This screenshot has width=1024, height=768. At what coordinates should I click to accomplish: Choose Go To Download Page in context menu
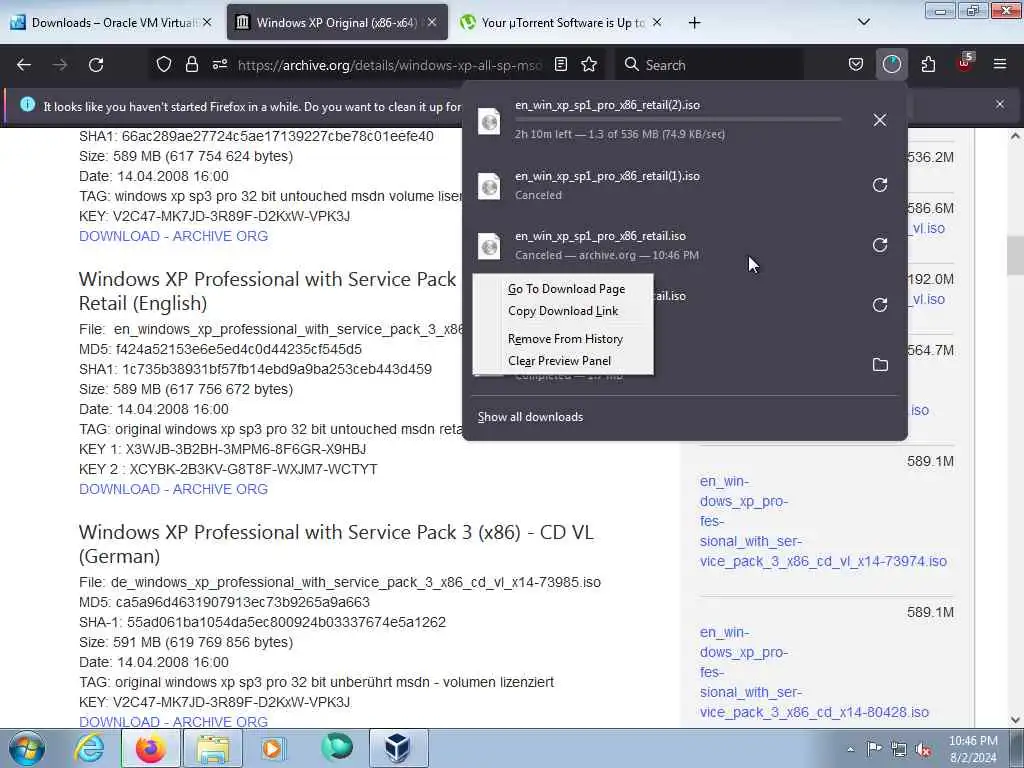tap(566, 289)
